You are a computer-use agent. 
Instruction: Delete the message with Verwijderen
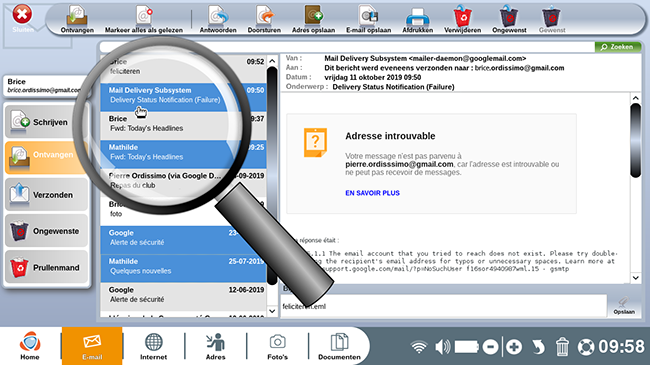pyautogui.click(x=463, y=19)
